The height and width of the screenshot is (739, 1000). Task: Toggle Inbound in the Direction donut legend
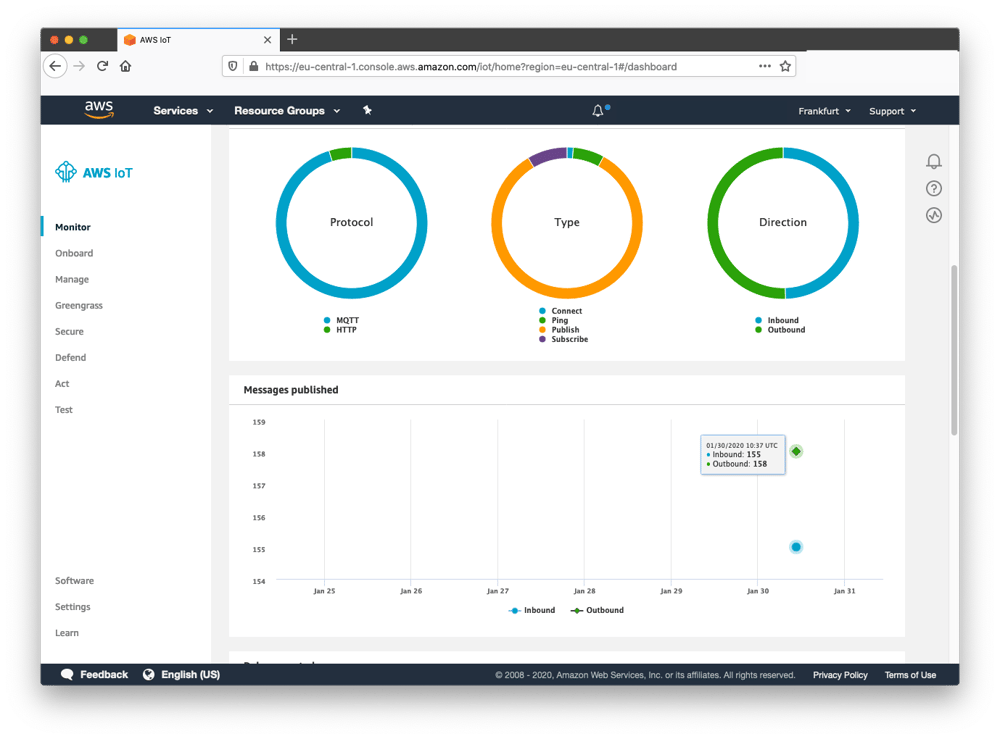click(777, 320)
